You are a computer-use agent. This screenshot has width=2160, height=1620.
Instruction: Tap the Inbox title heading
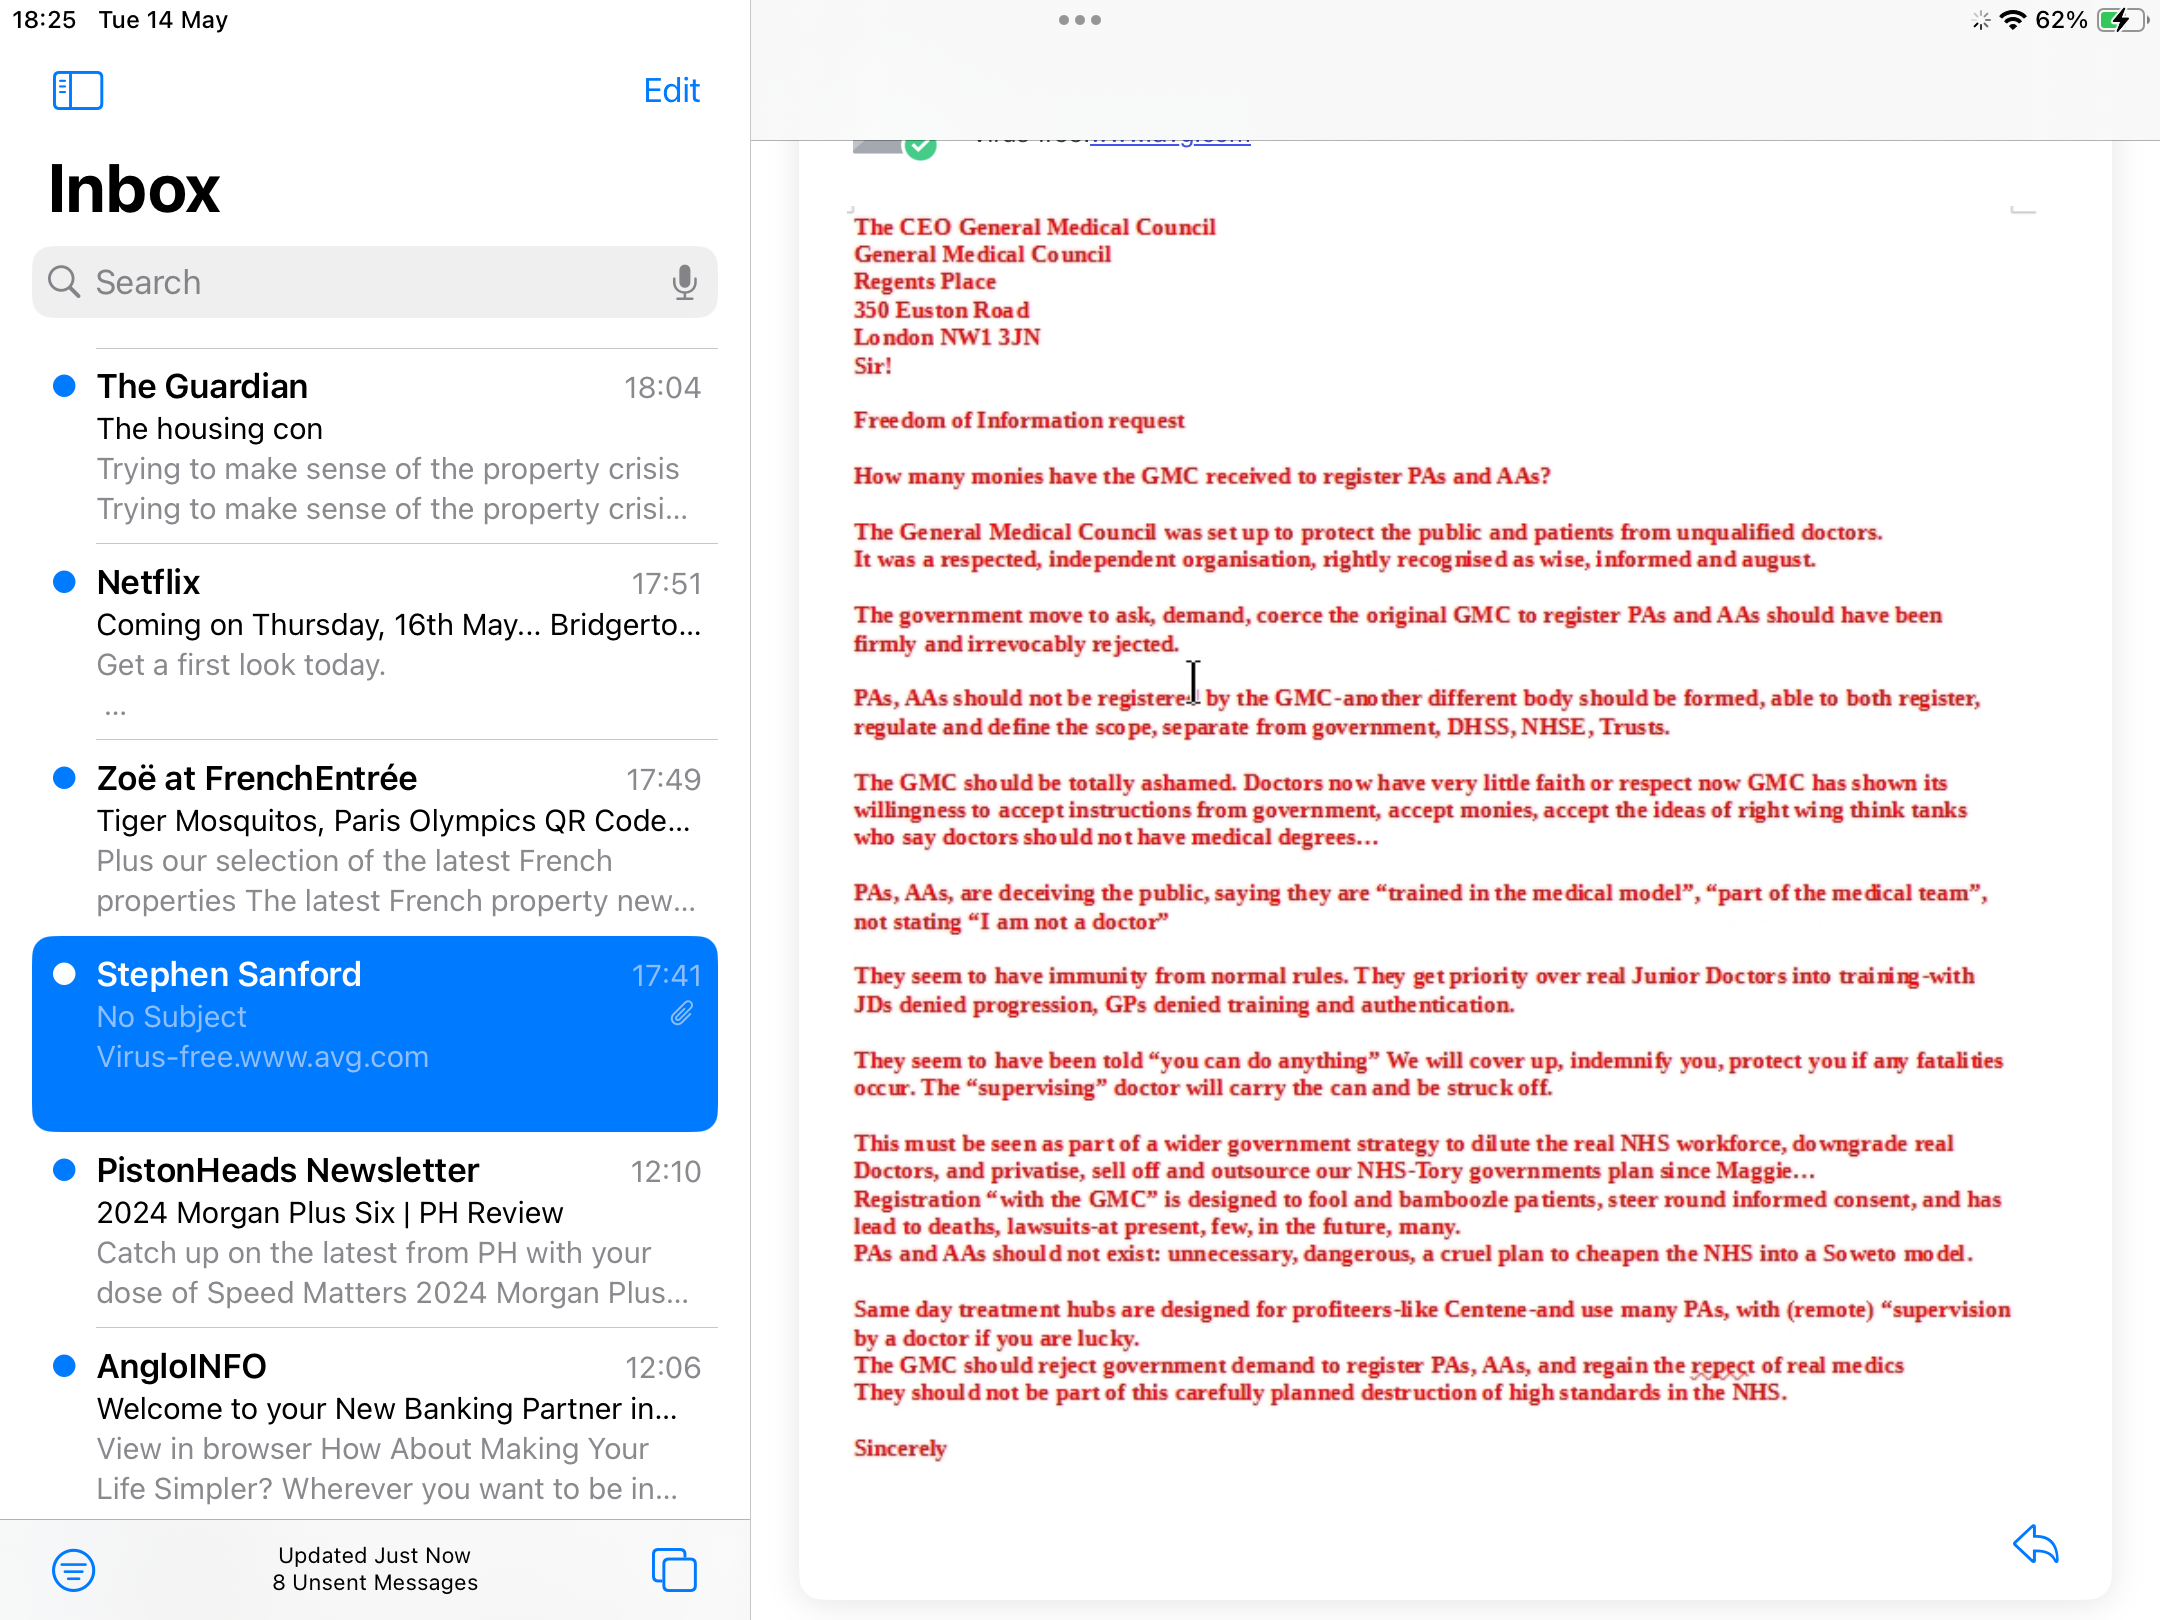click(x=134, y=189)
